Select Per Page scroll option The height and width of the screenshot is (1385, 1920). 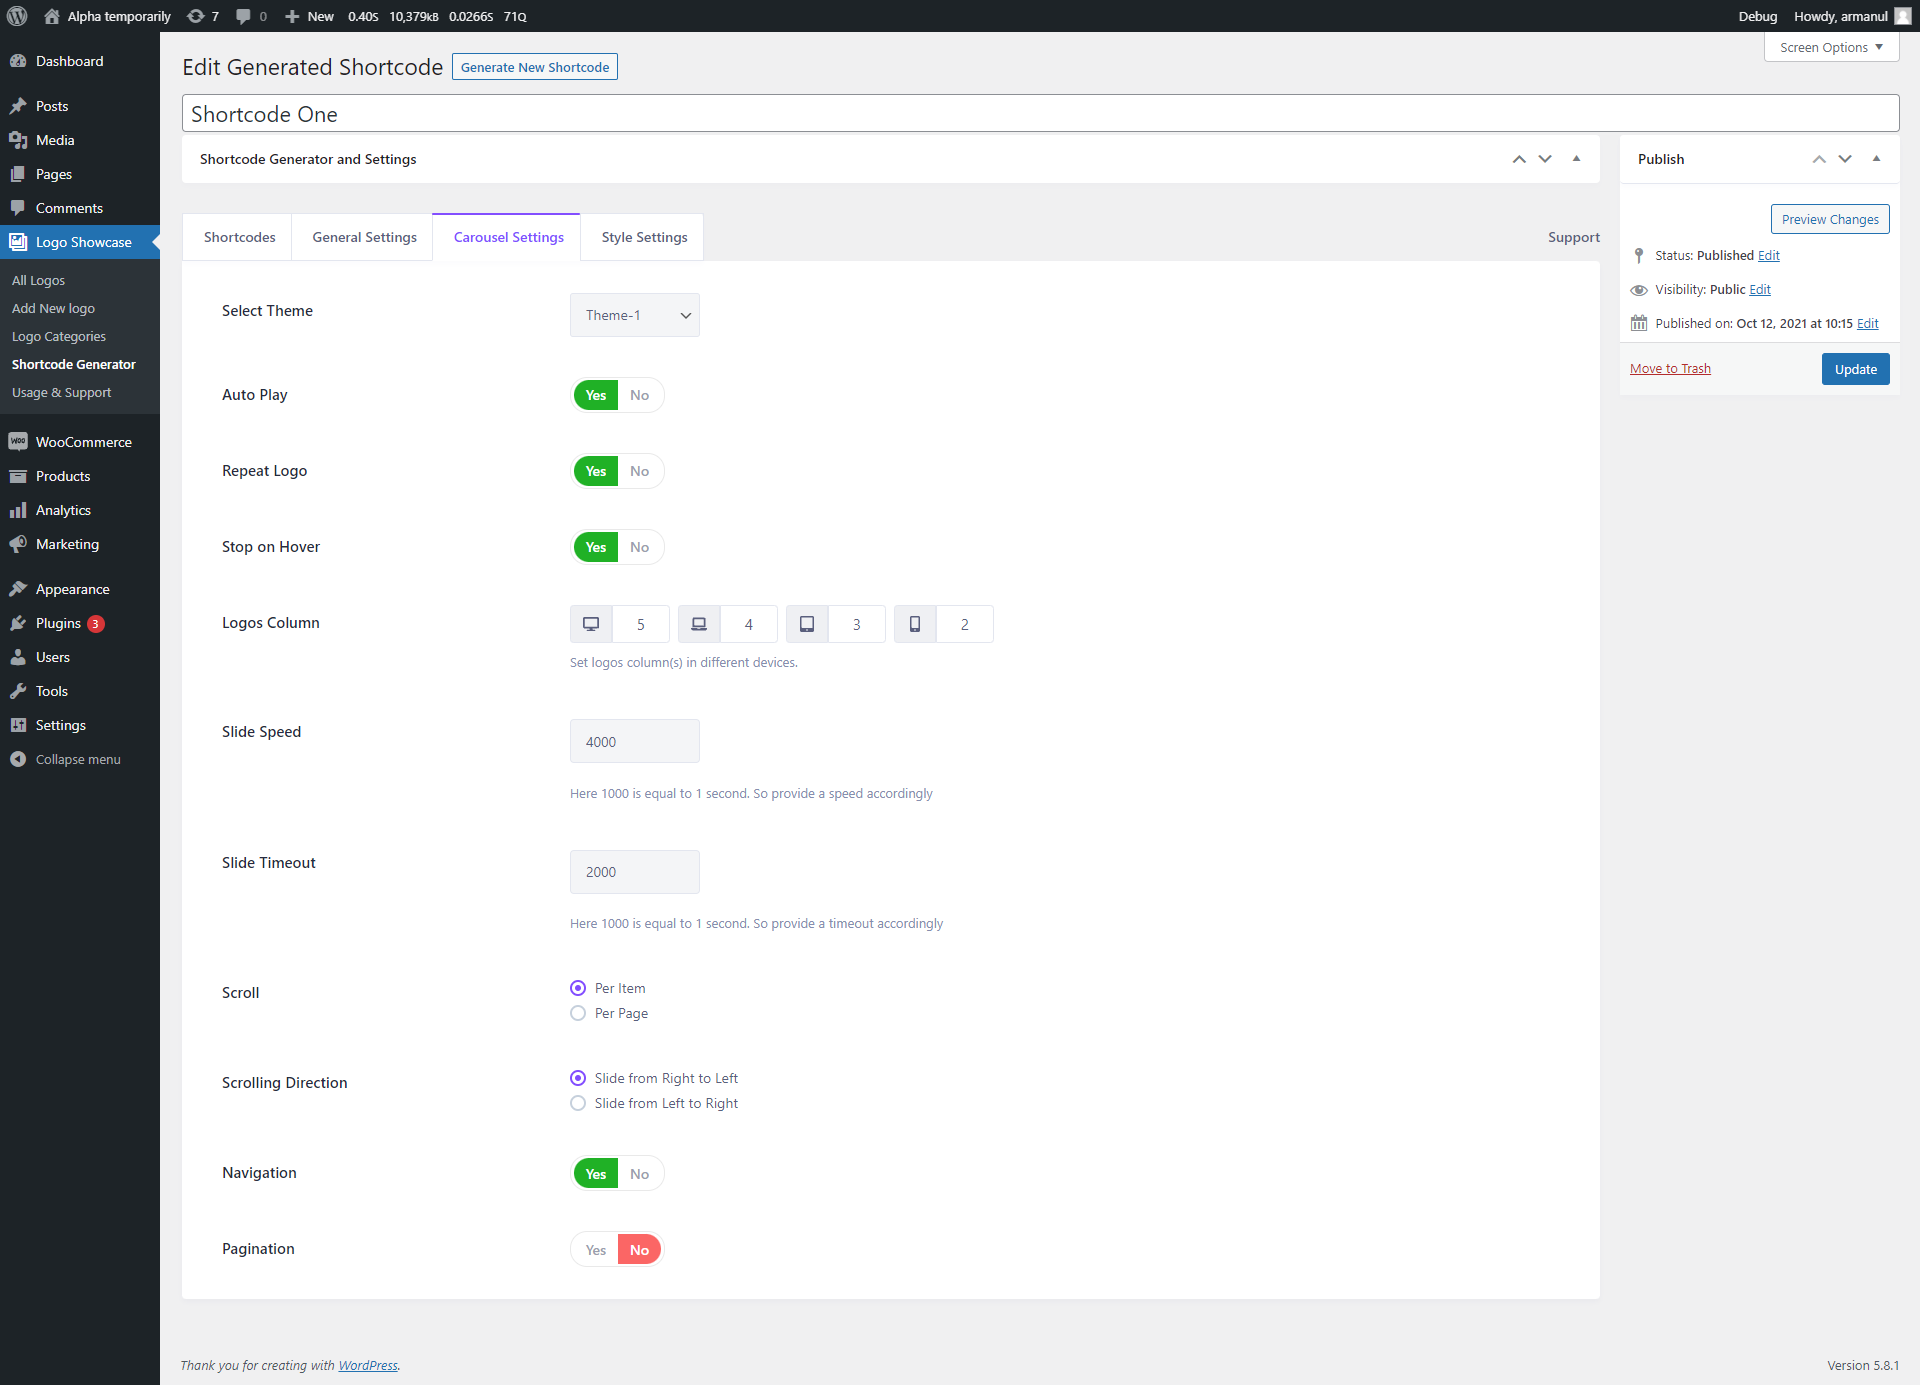pos(577,1012)
